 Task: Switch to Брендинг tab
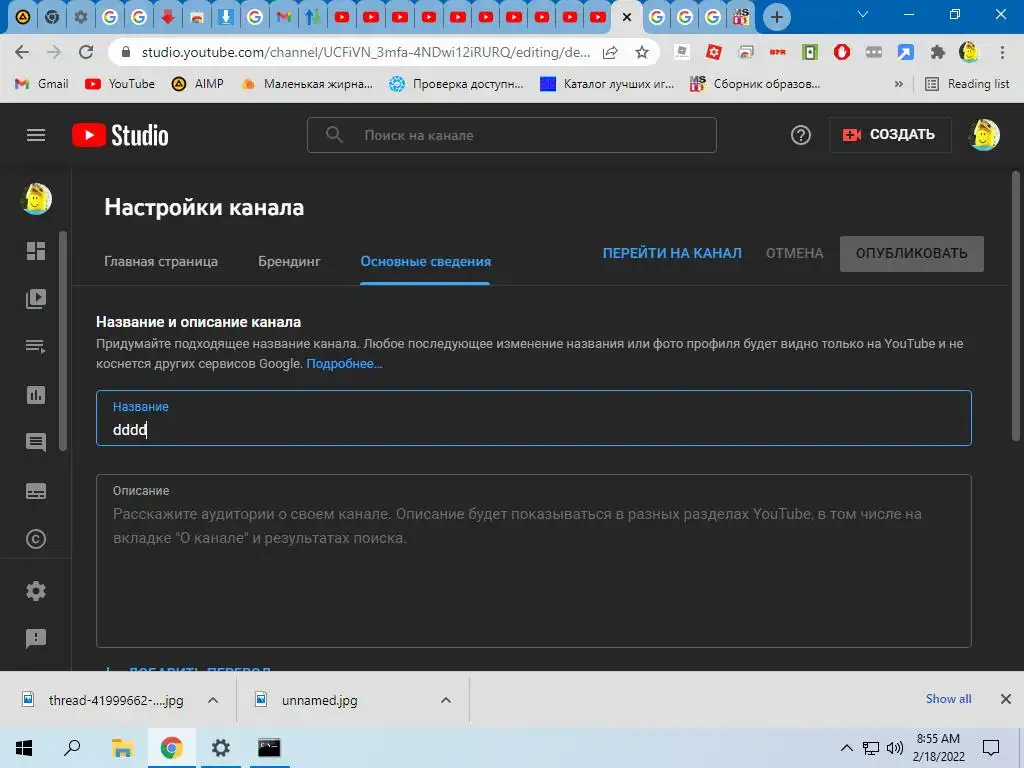point(289,261)
